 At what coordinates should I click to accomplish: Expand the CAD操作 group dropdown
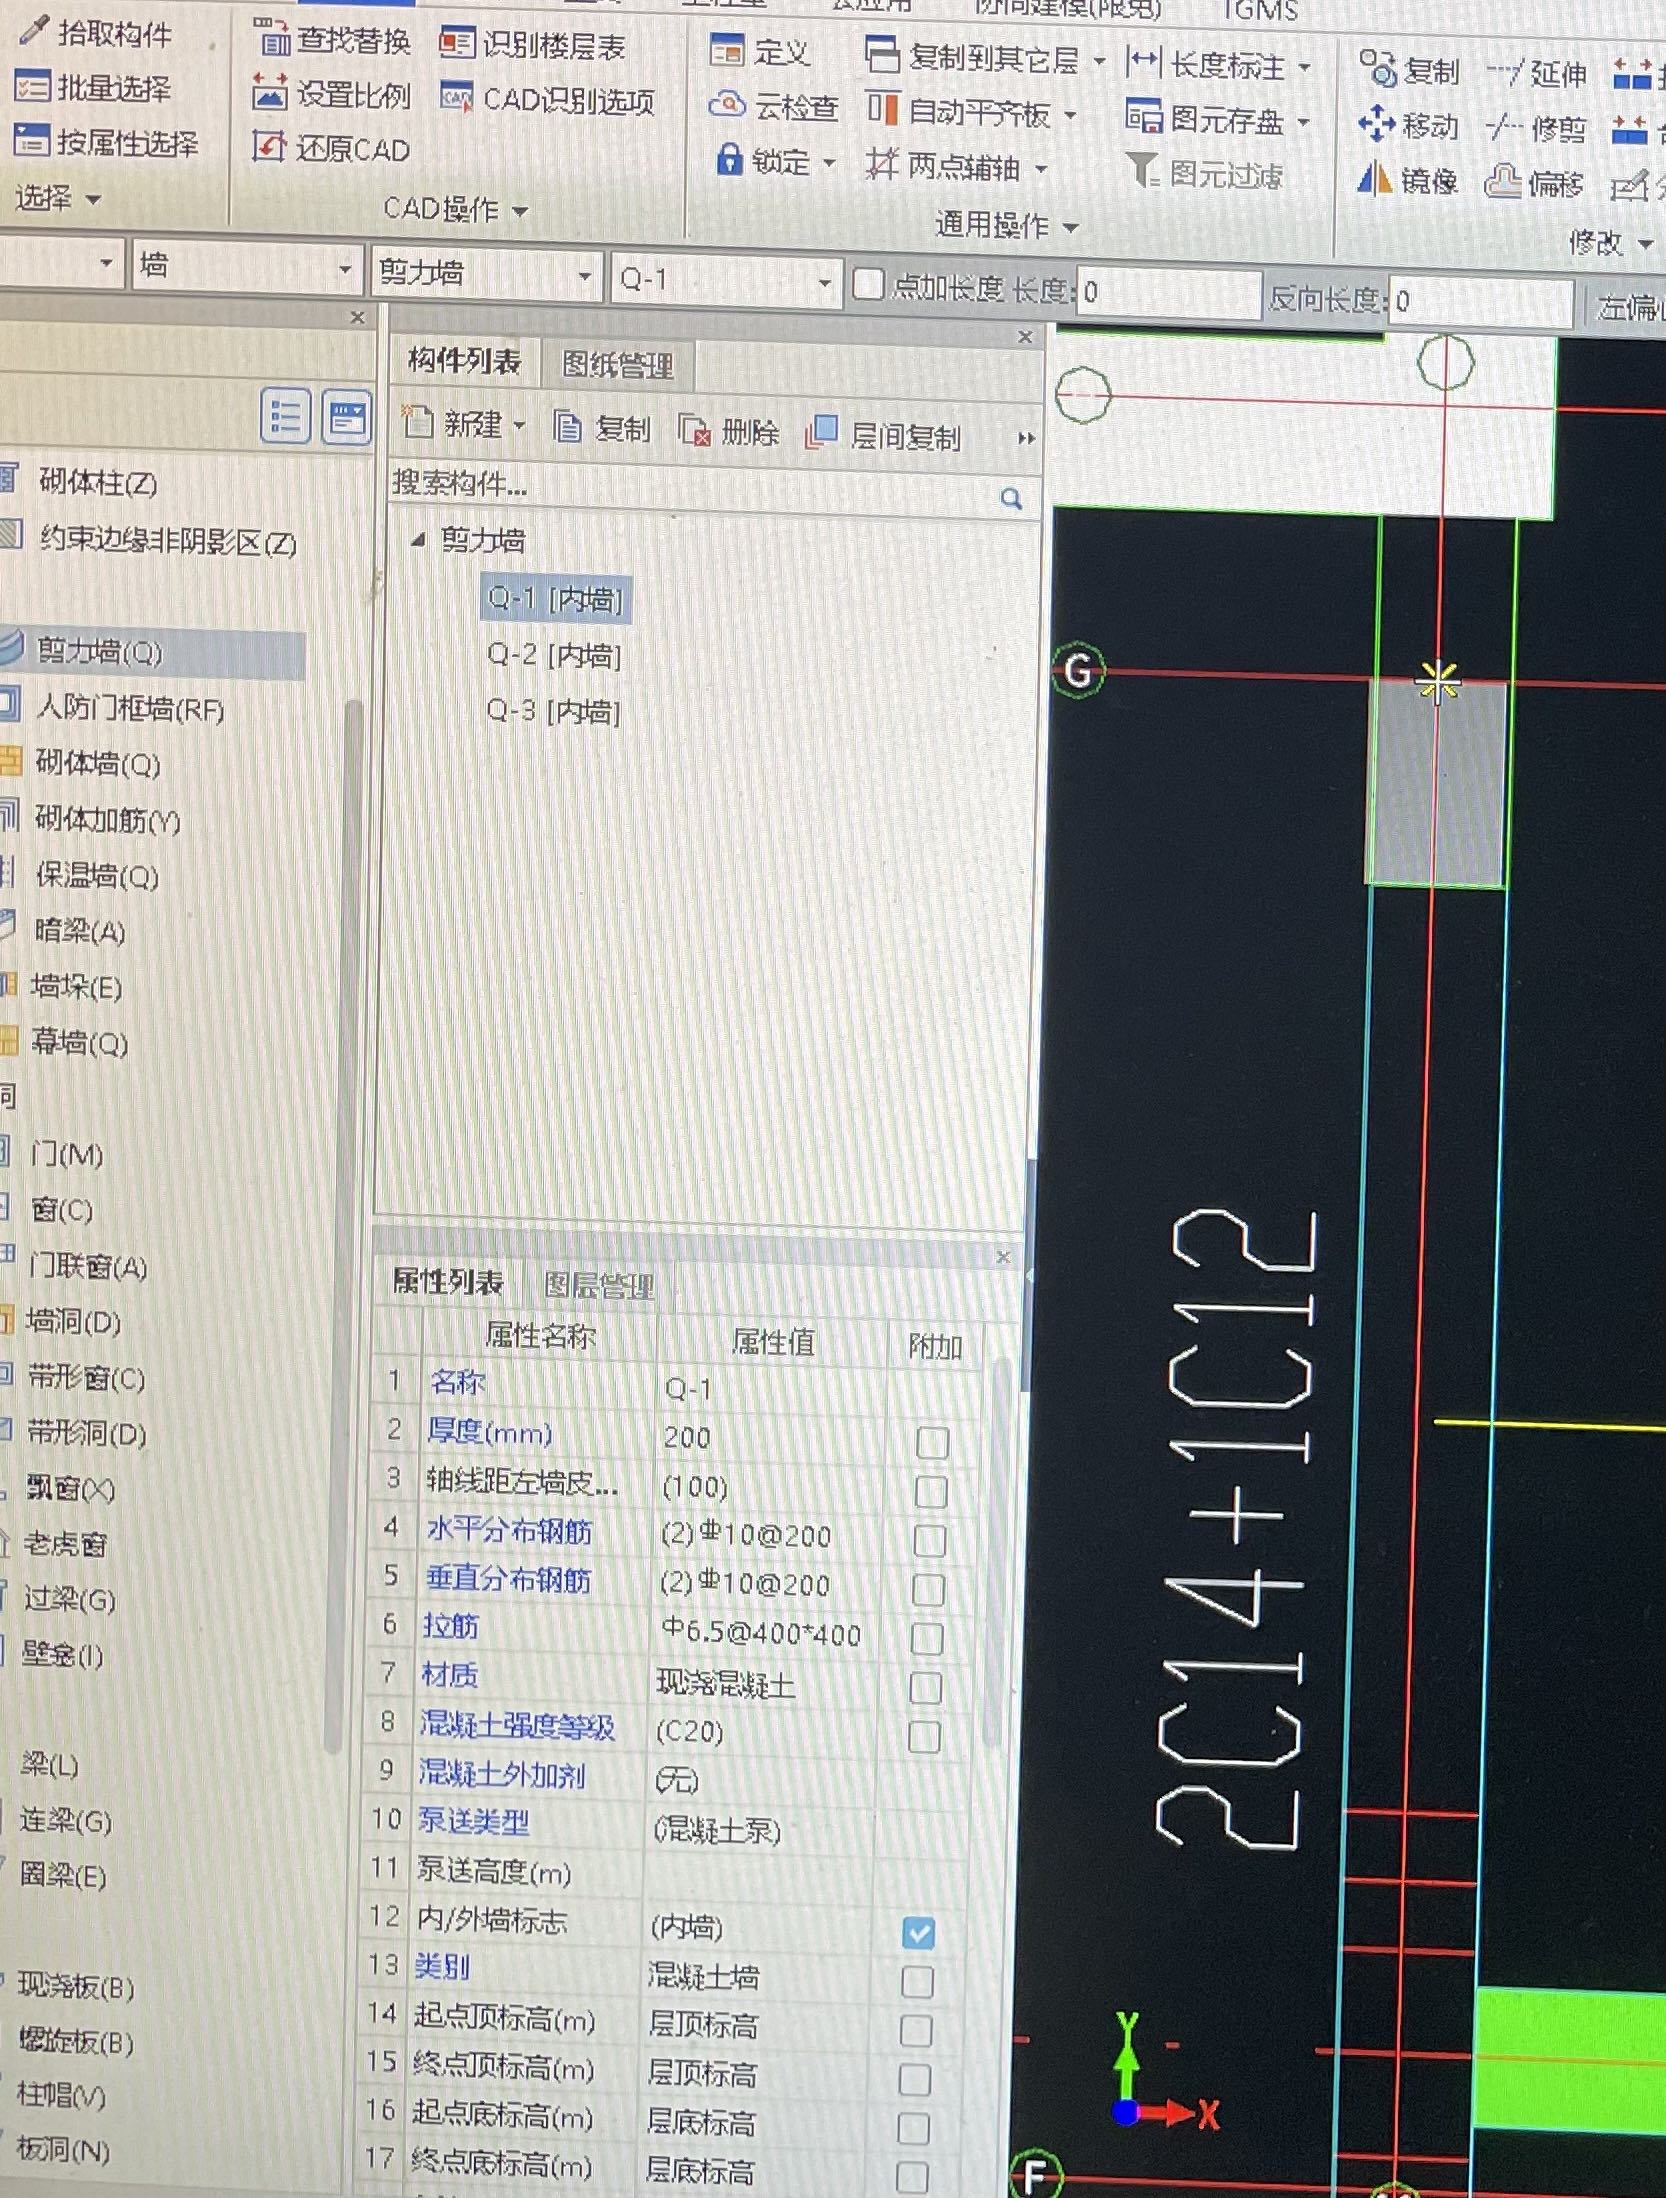pyautogui.click(x=520, y=211)
